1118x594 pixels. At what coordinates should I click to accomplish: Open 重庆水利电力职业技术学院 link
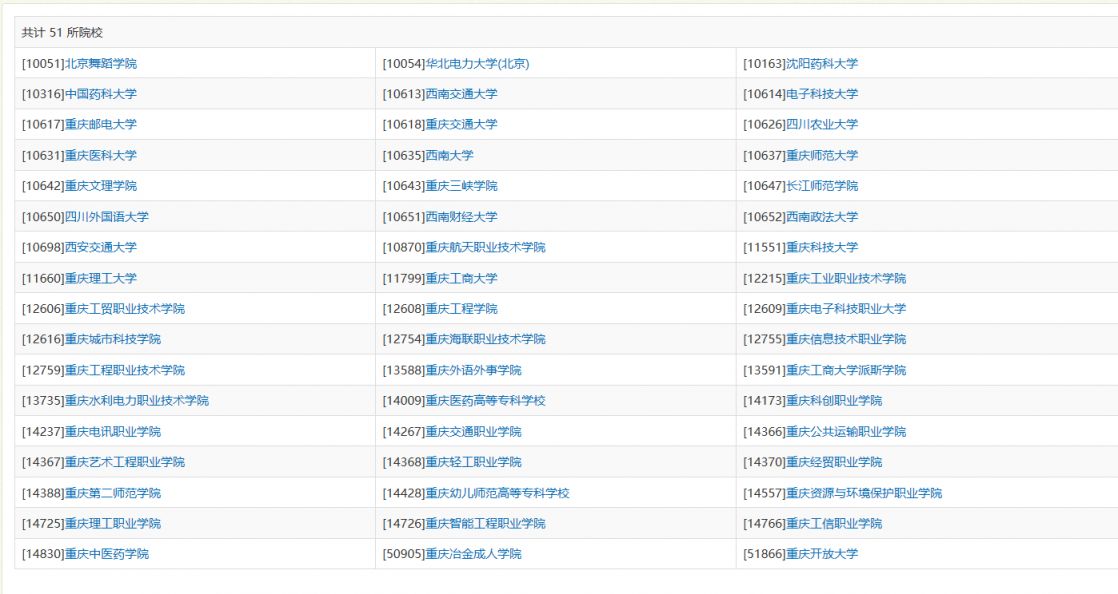point(137,401)
